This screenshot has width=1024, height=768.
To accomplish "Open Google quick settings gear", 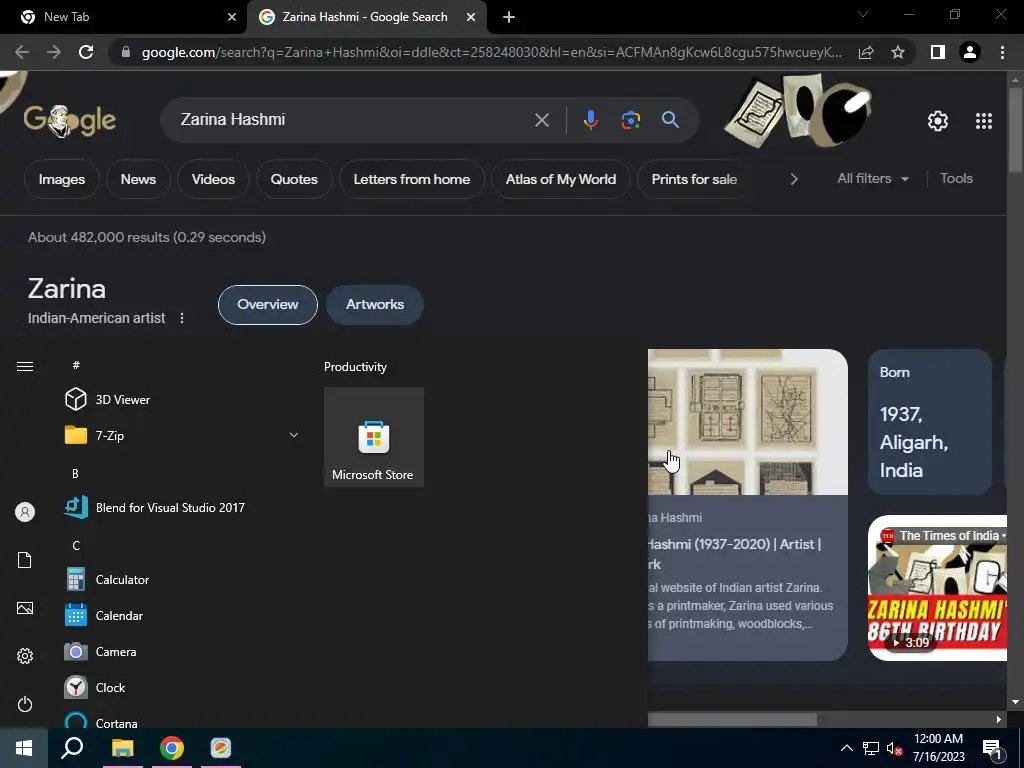I will click(x=938, y=121).
